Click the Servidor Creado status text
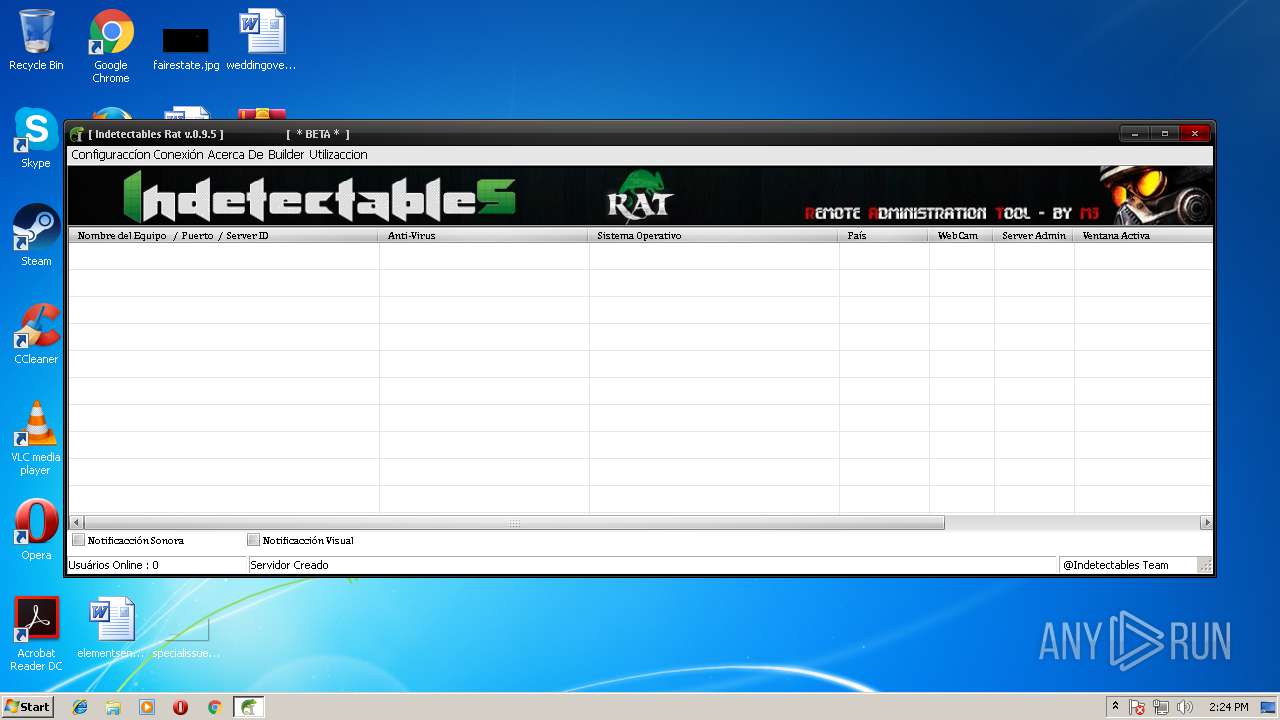Viewport: 1280px width, 720px height. tap(289, 565)
